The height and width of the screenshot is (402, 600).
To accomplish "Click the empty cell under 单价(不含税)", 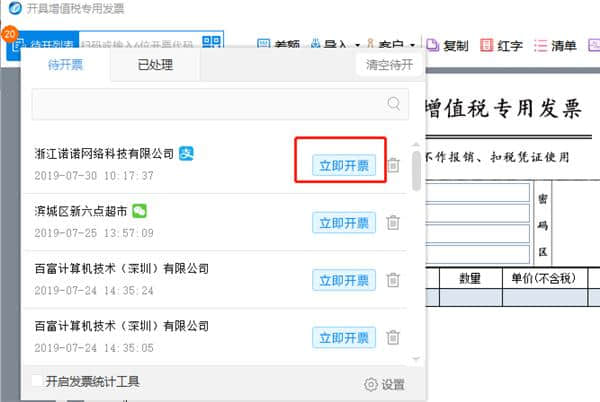I will (545, 298).
